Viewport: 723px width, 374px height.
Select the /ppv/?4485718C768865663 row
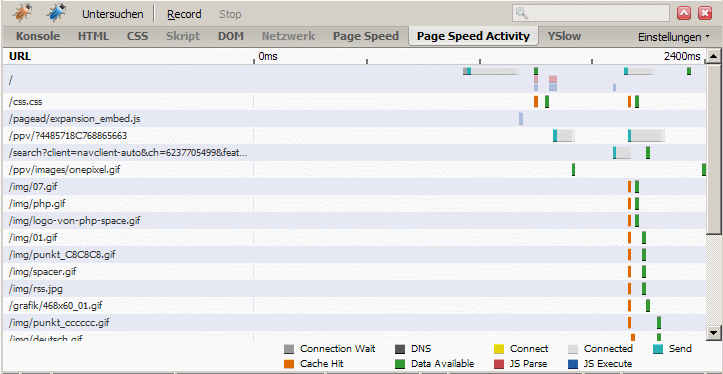354,136
